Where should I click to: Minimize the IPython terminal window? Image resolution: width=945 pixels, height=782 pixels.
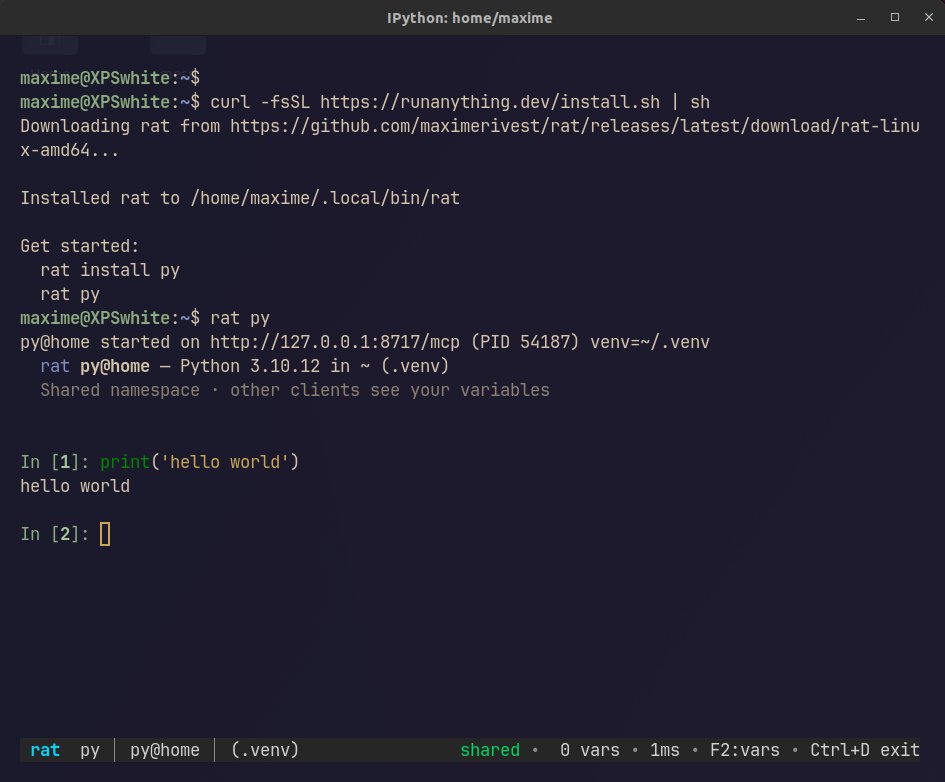click(x=861, y=18)
